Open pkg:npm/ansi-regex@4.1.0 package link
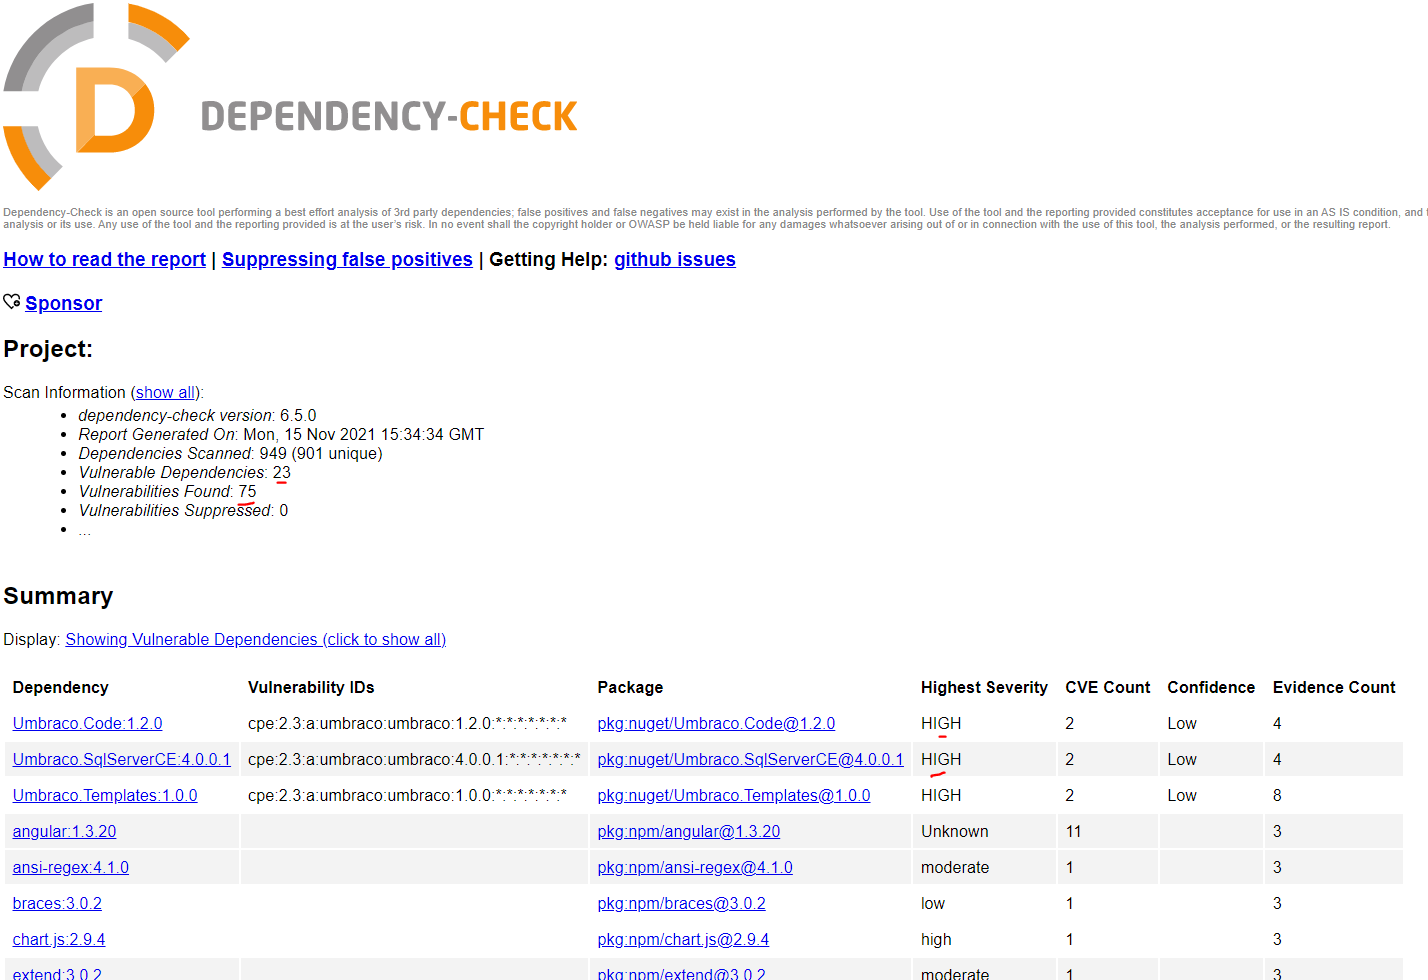Screen dimensions: 1428x980 pos(695,867)
